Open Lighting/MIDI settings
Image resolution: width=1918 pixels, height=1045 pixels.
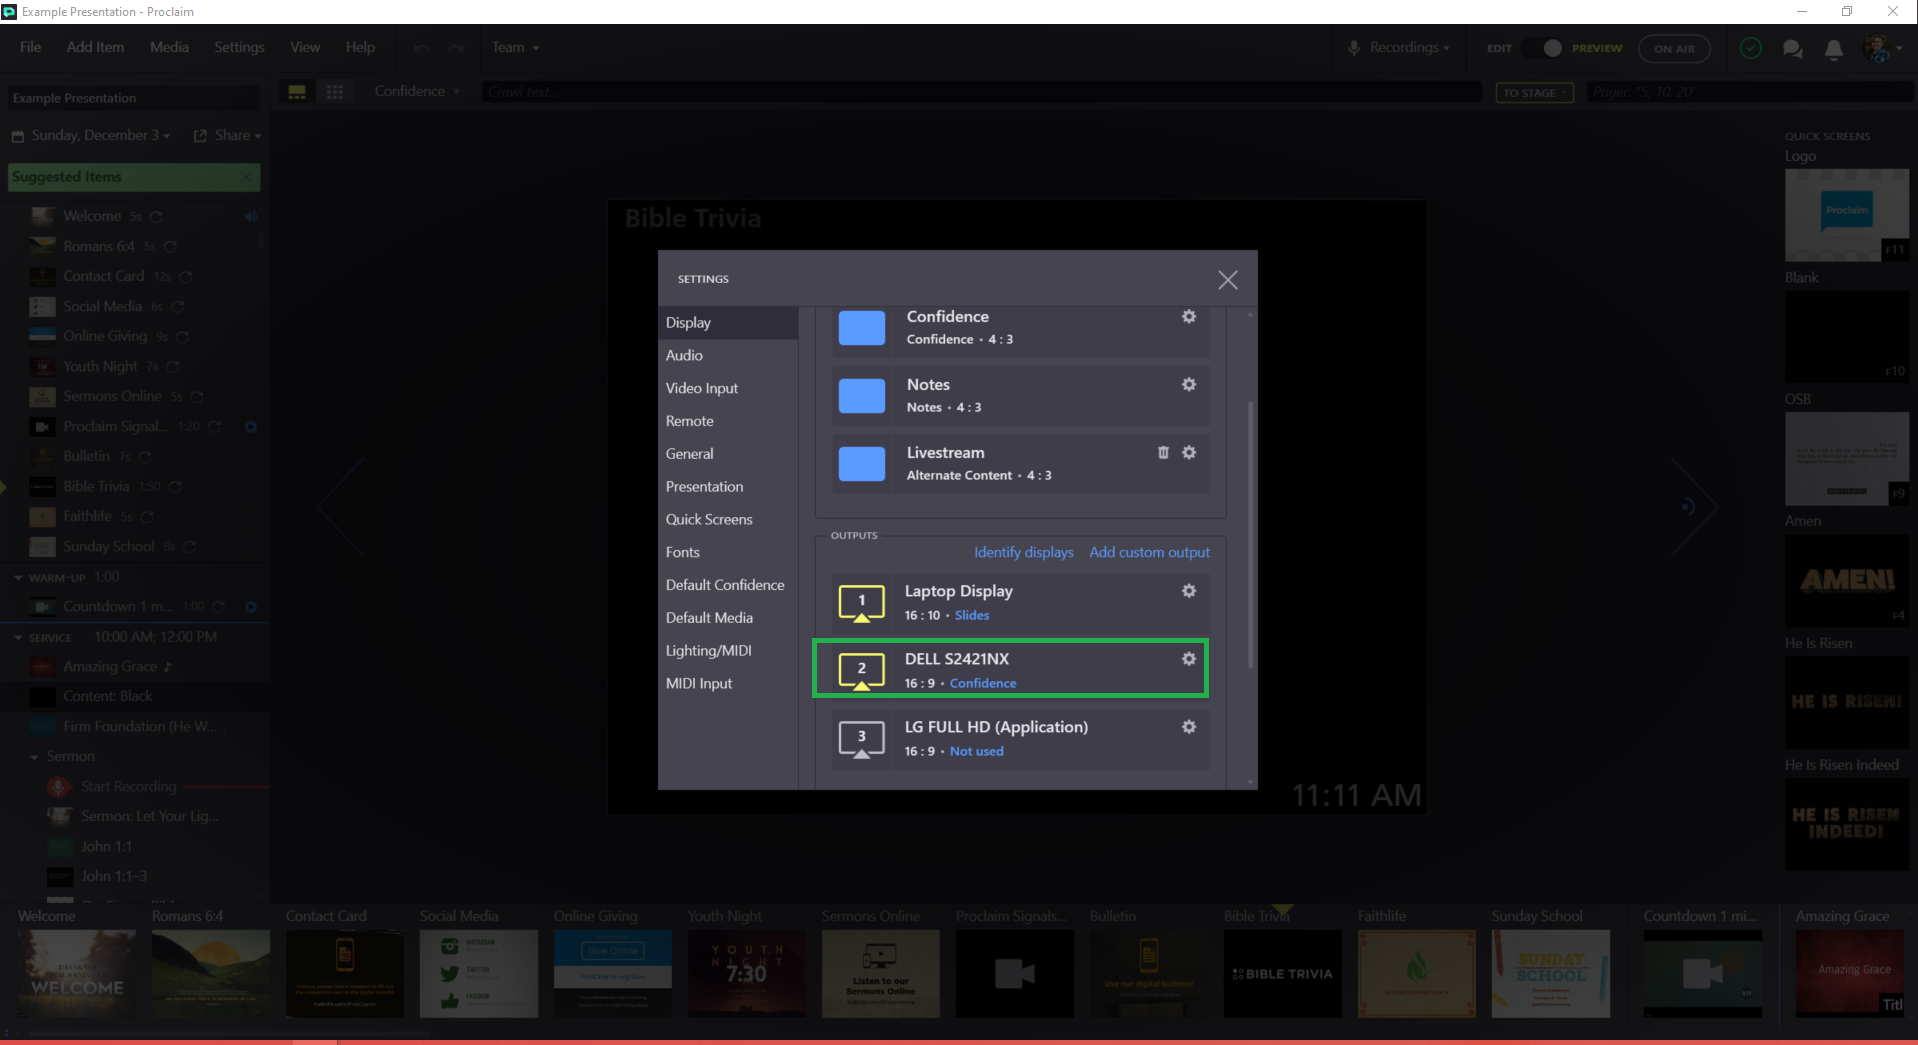(x=728, y=650)
